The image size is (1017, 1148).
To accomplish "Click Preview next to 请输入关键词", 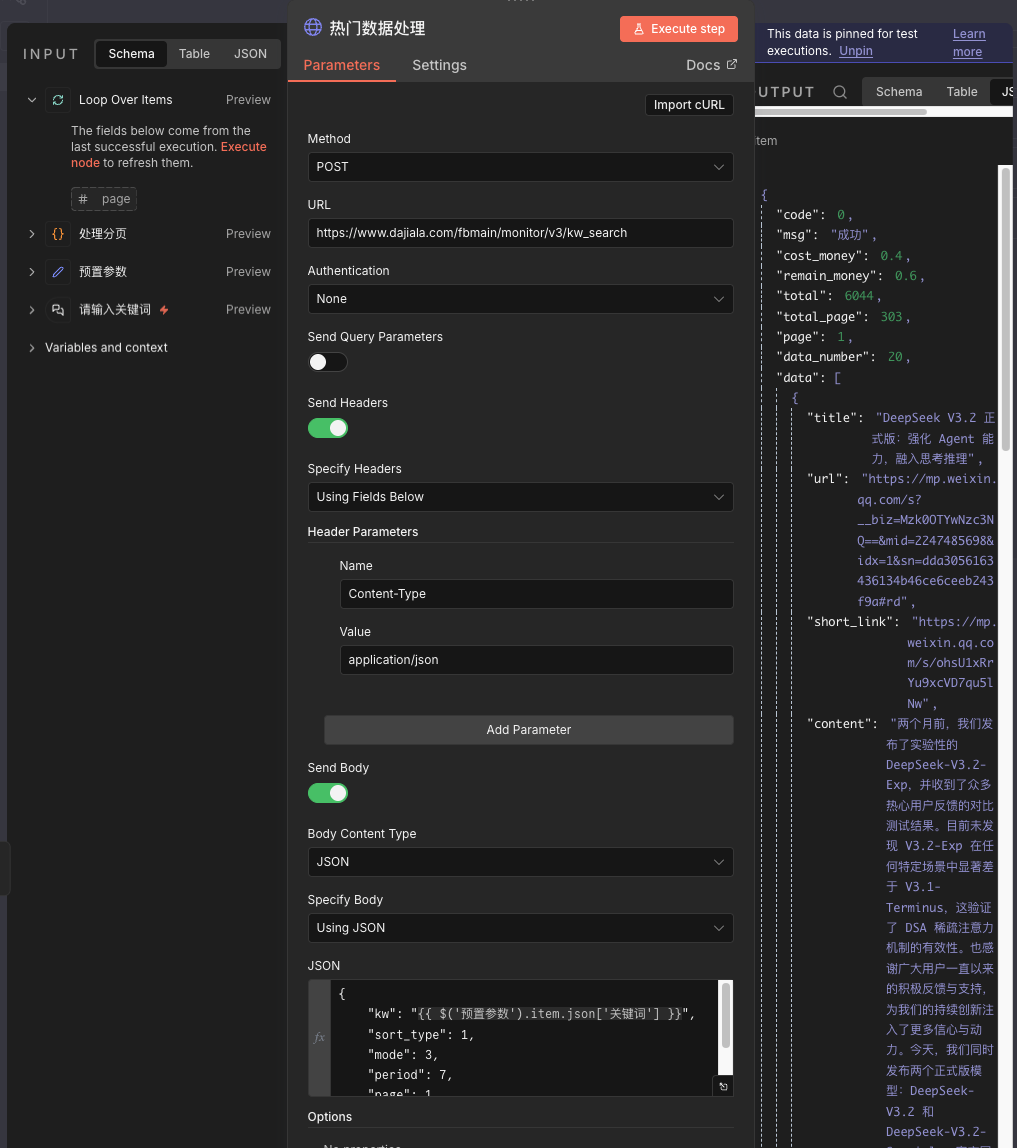I will [x=248, y=310].
